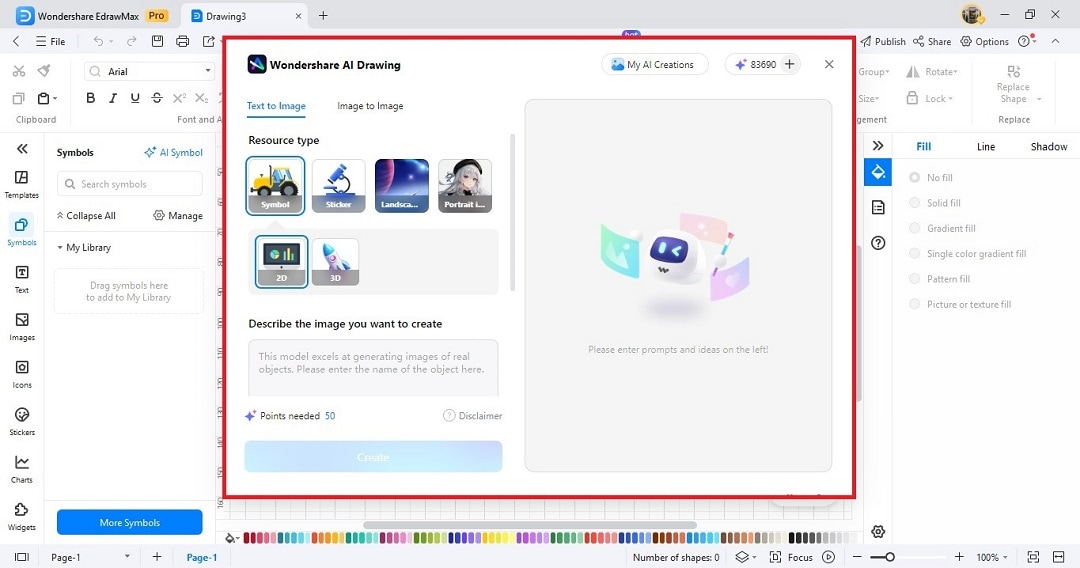The image size is (1080, 568).
Task: Click the Search symbols field
Action: (129, 184)
